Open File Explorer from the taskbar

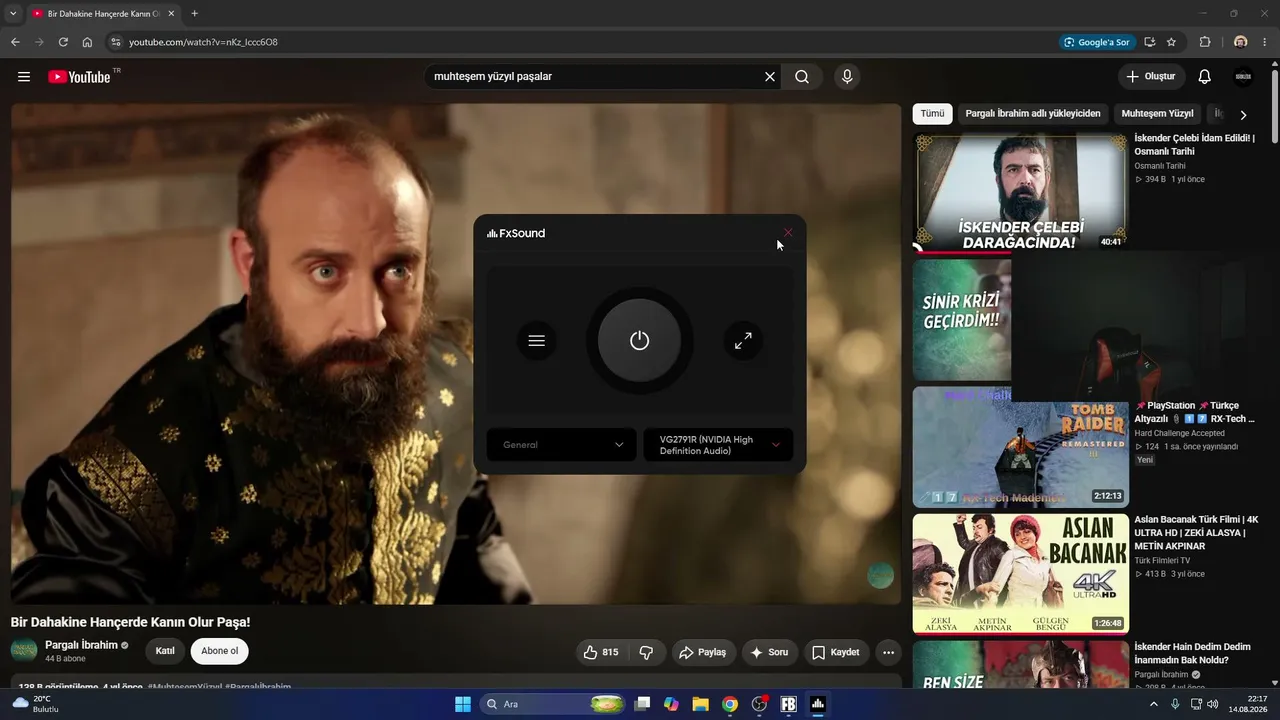point(701,704)
